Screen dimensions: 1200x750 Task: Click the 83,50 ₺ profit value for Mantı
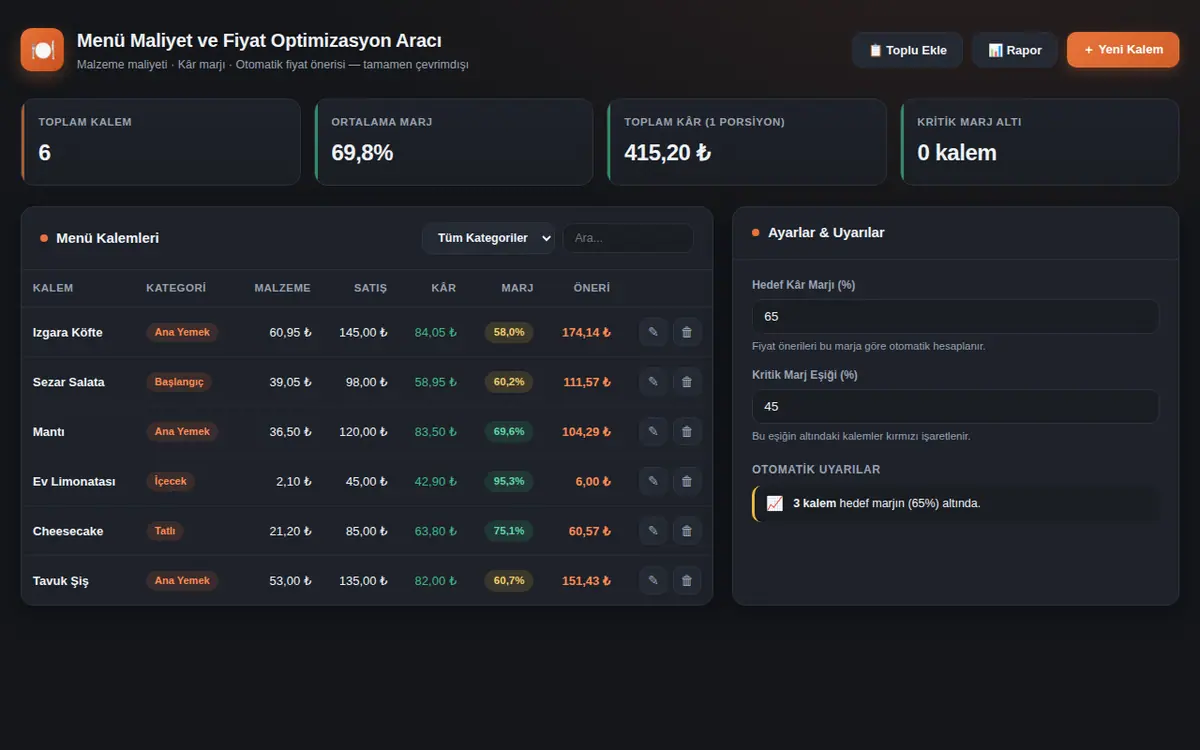[x=435, y=432]
